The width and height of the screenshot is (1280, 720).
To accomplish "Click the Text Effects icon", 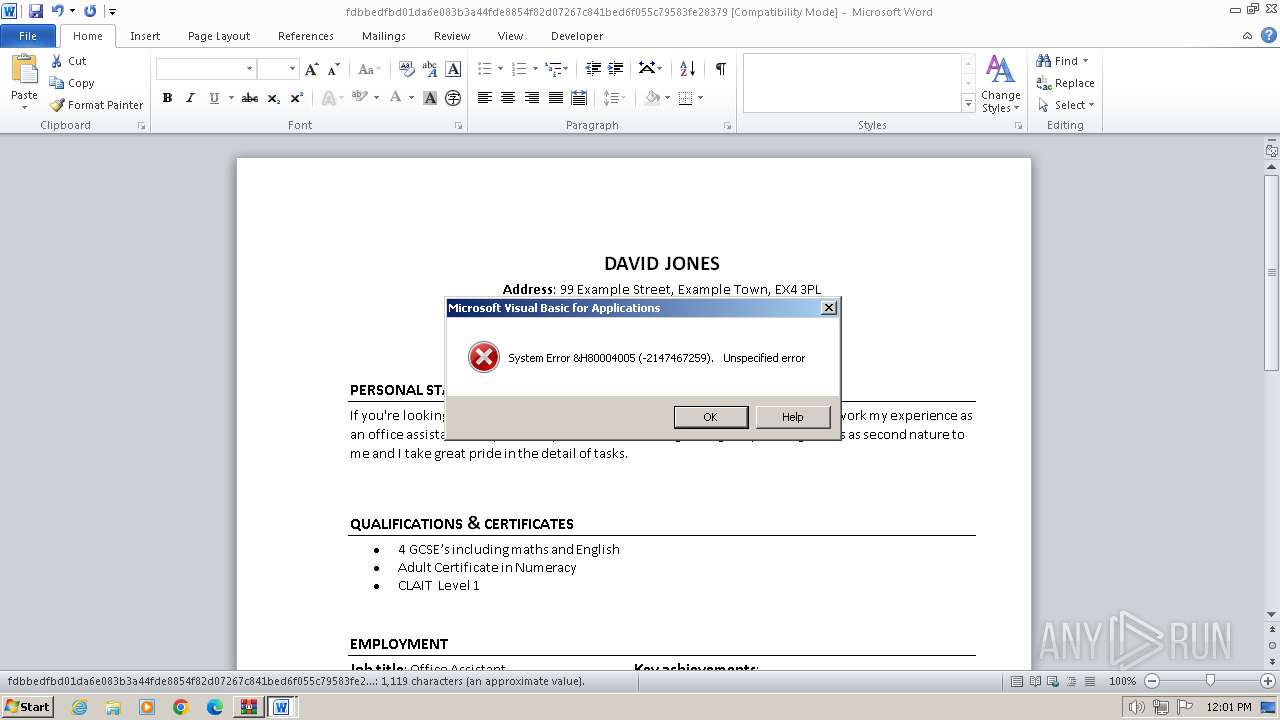I will click(x=328, y=98).
